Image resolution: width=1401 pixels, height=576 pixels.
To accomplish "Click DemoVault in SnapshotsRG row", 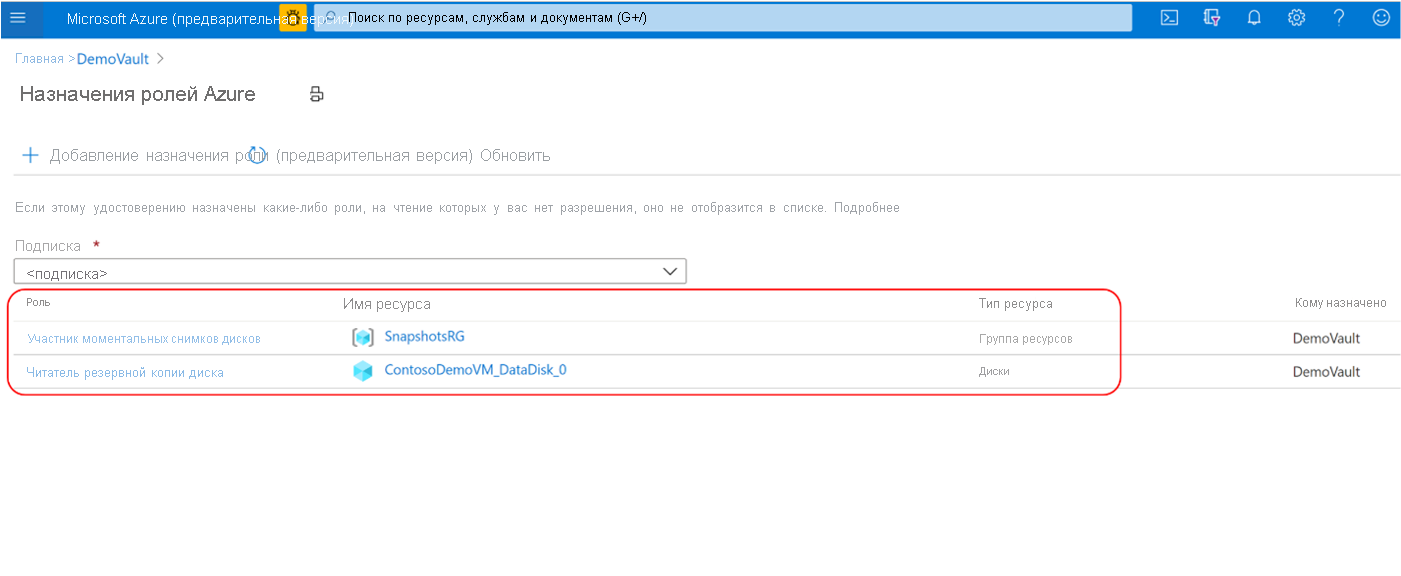I will pos(1326,338).
